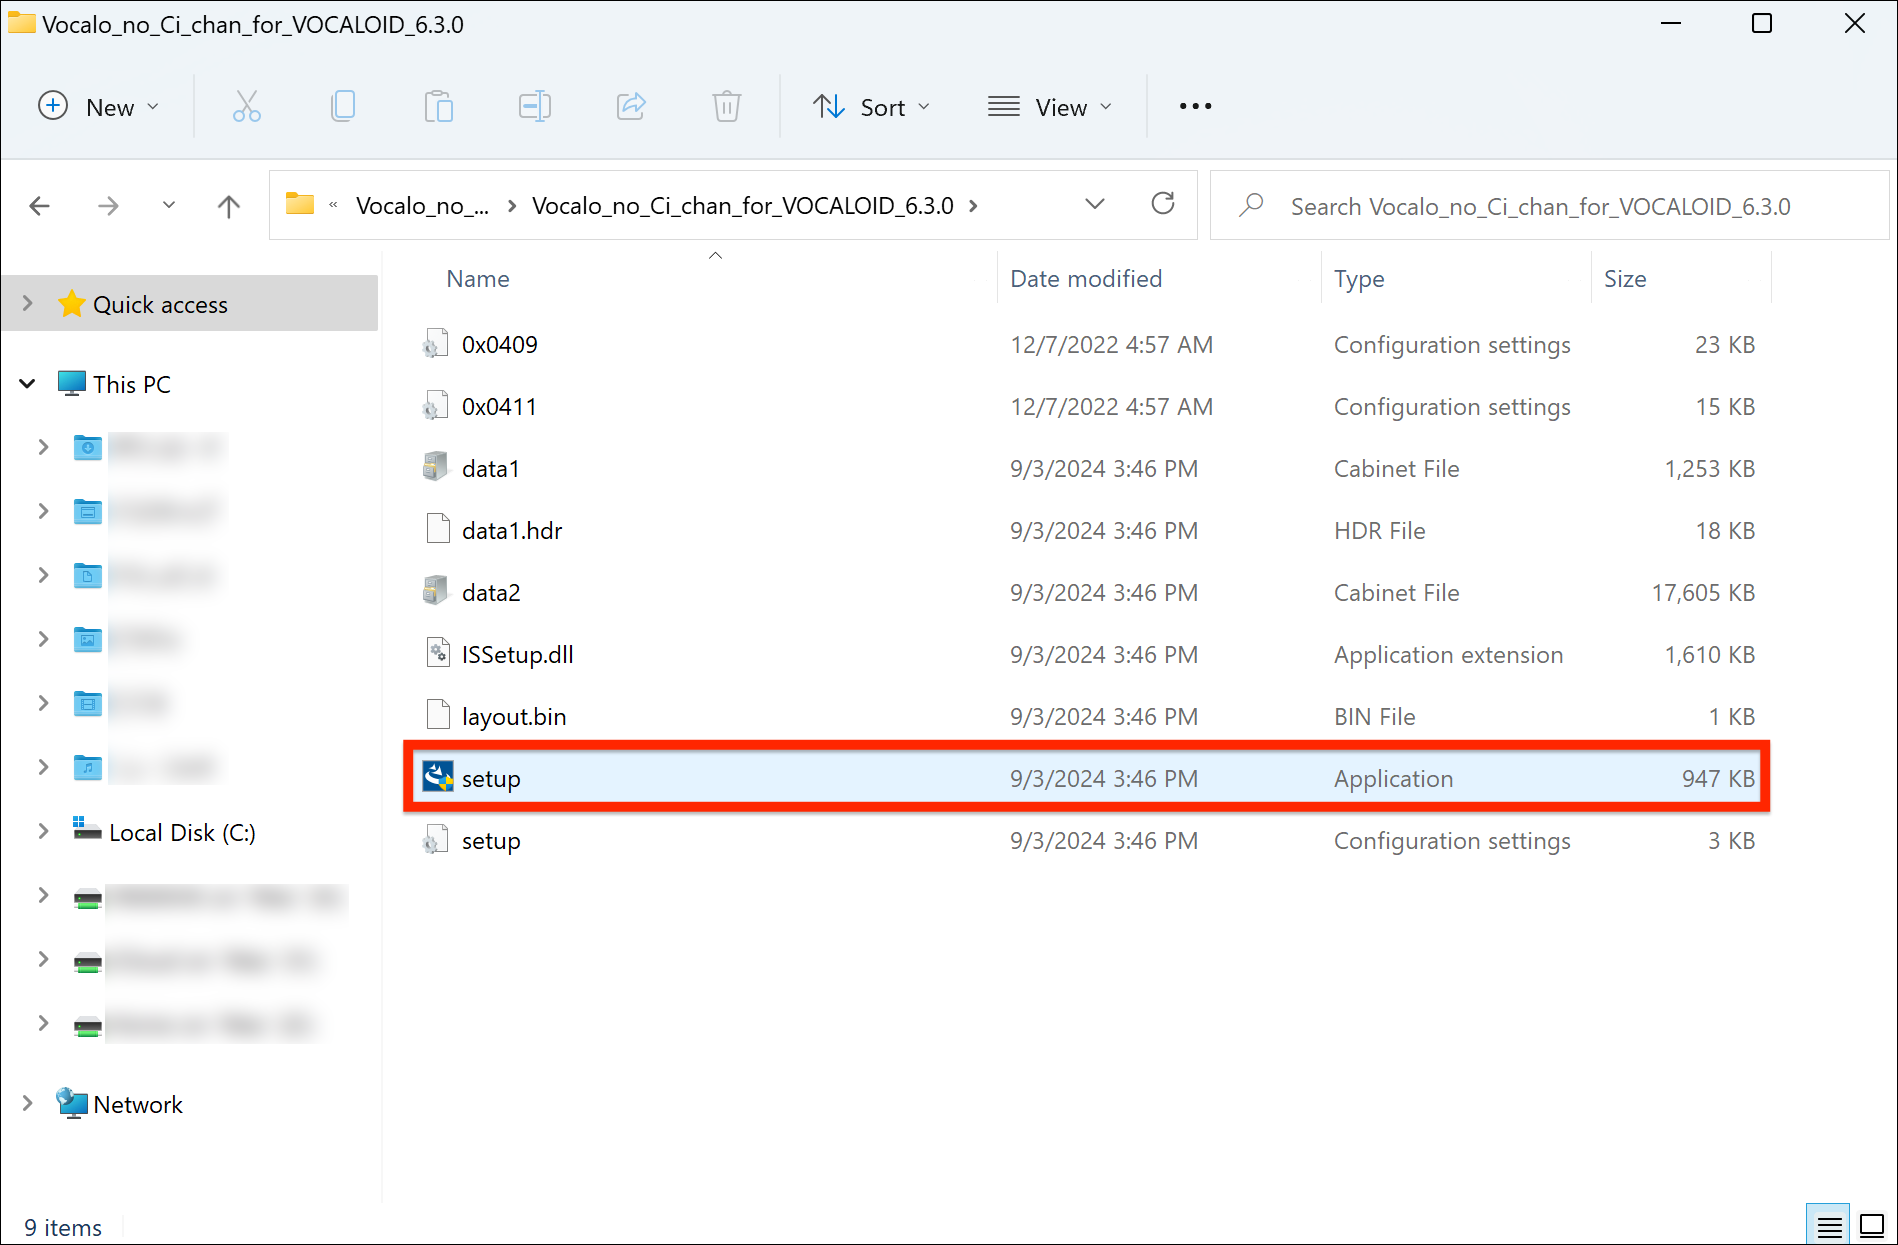Toggle sort order by clicking Name column header
This screenshot has height=1245, width=1898.
pos(477,278)
